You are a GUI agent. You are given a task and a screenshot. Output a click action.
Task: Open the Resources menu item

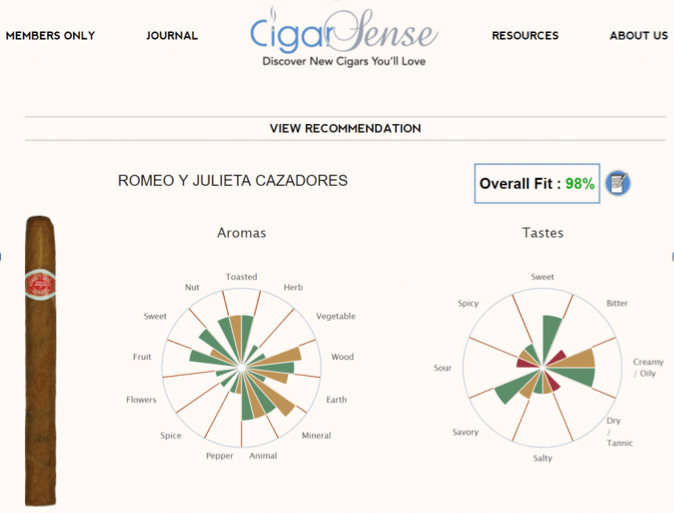point(525,36)
